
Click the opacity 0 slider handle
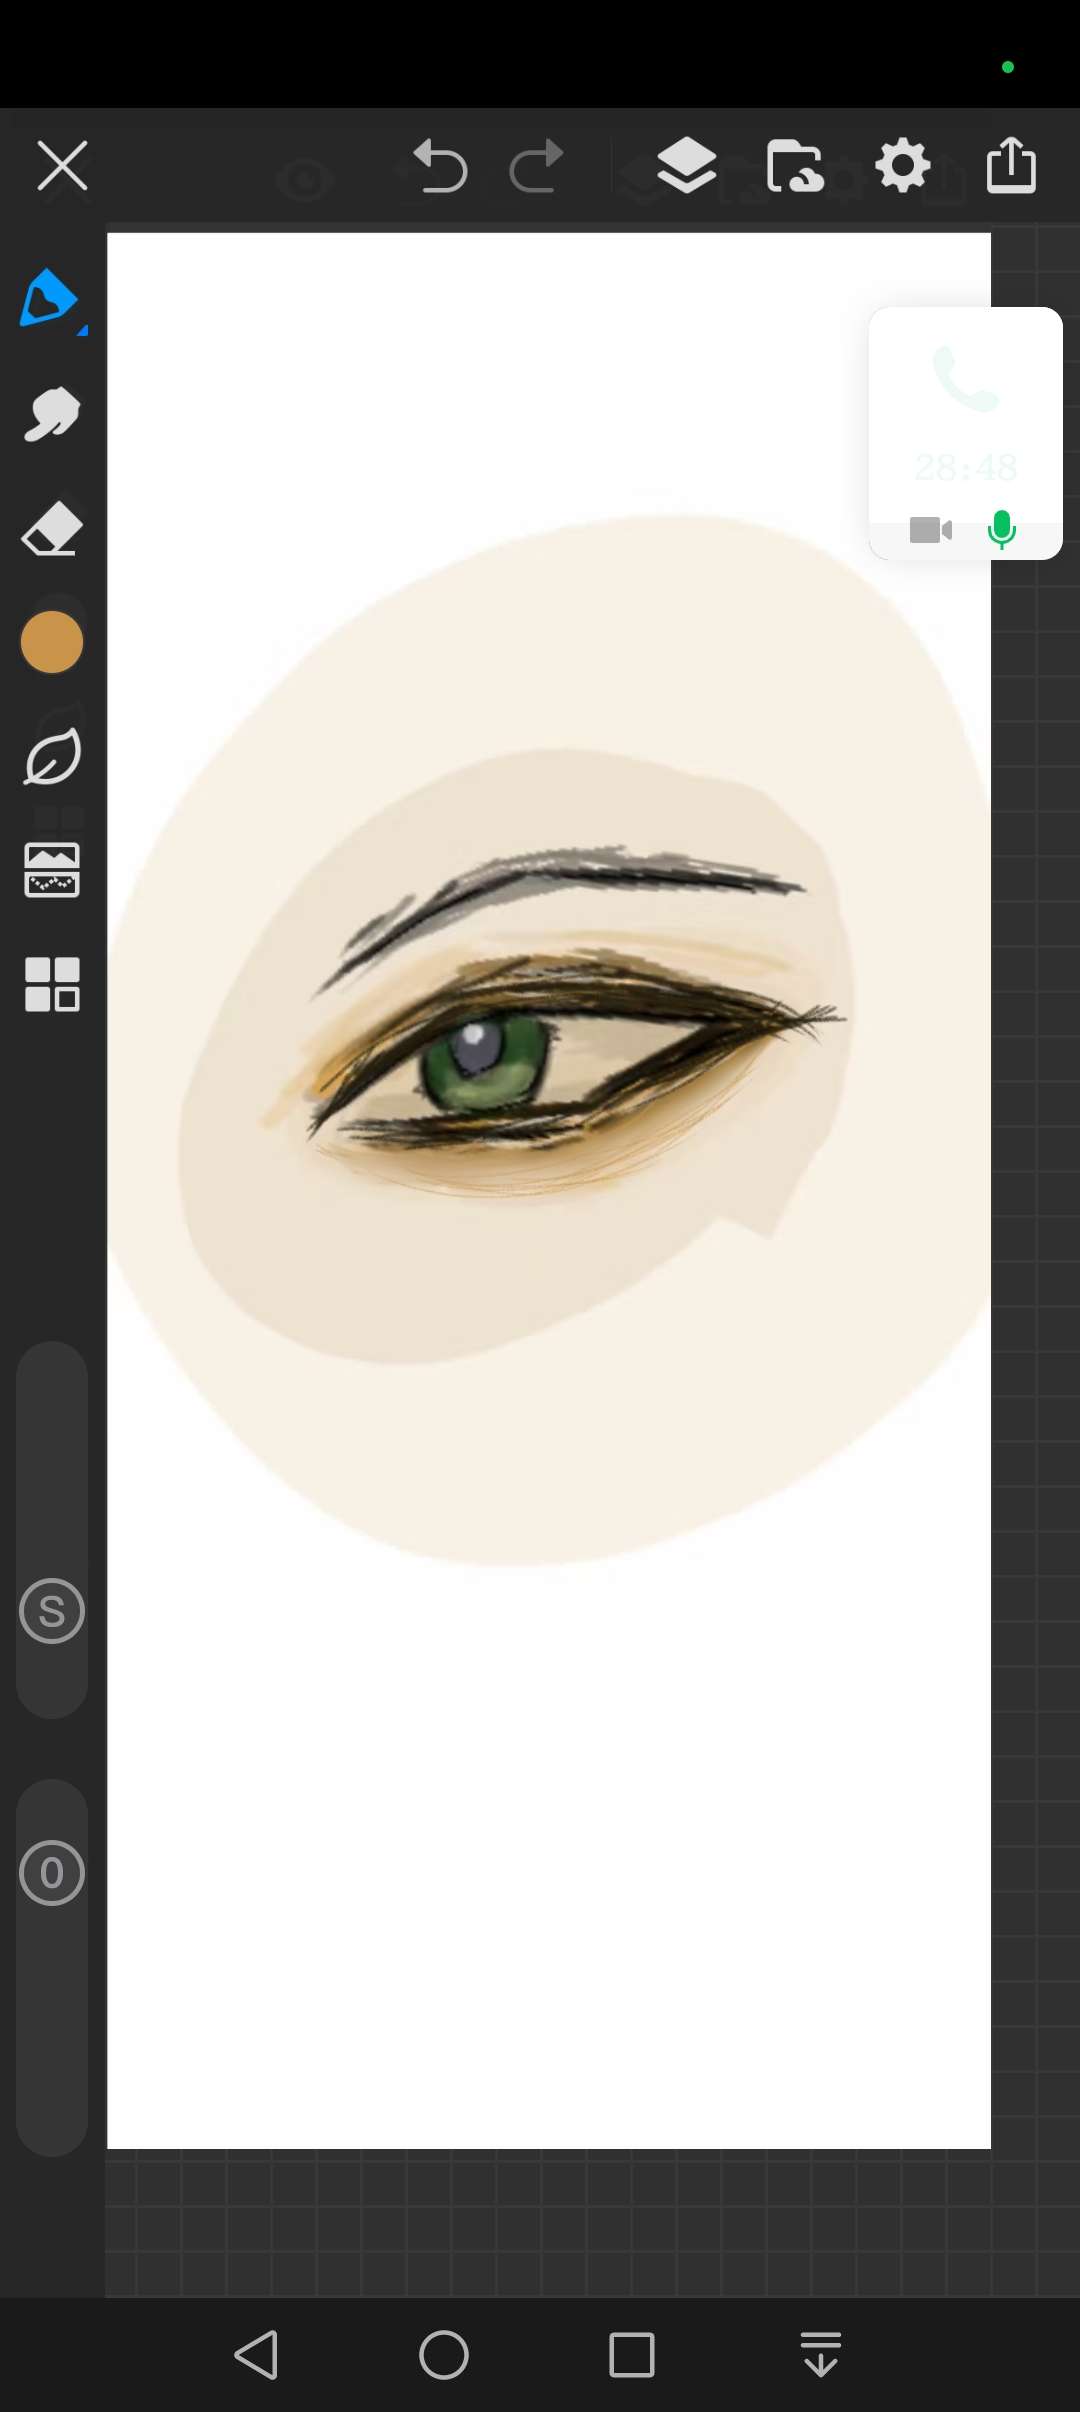tap(52, 1873)
